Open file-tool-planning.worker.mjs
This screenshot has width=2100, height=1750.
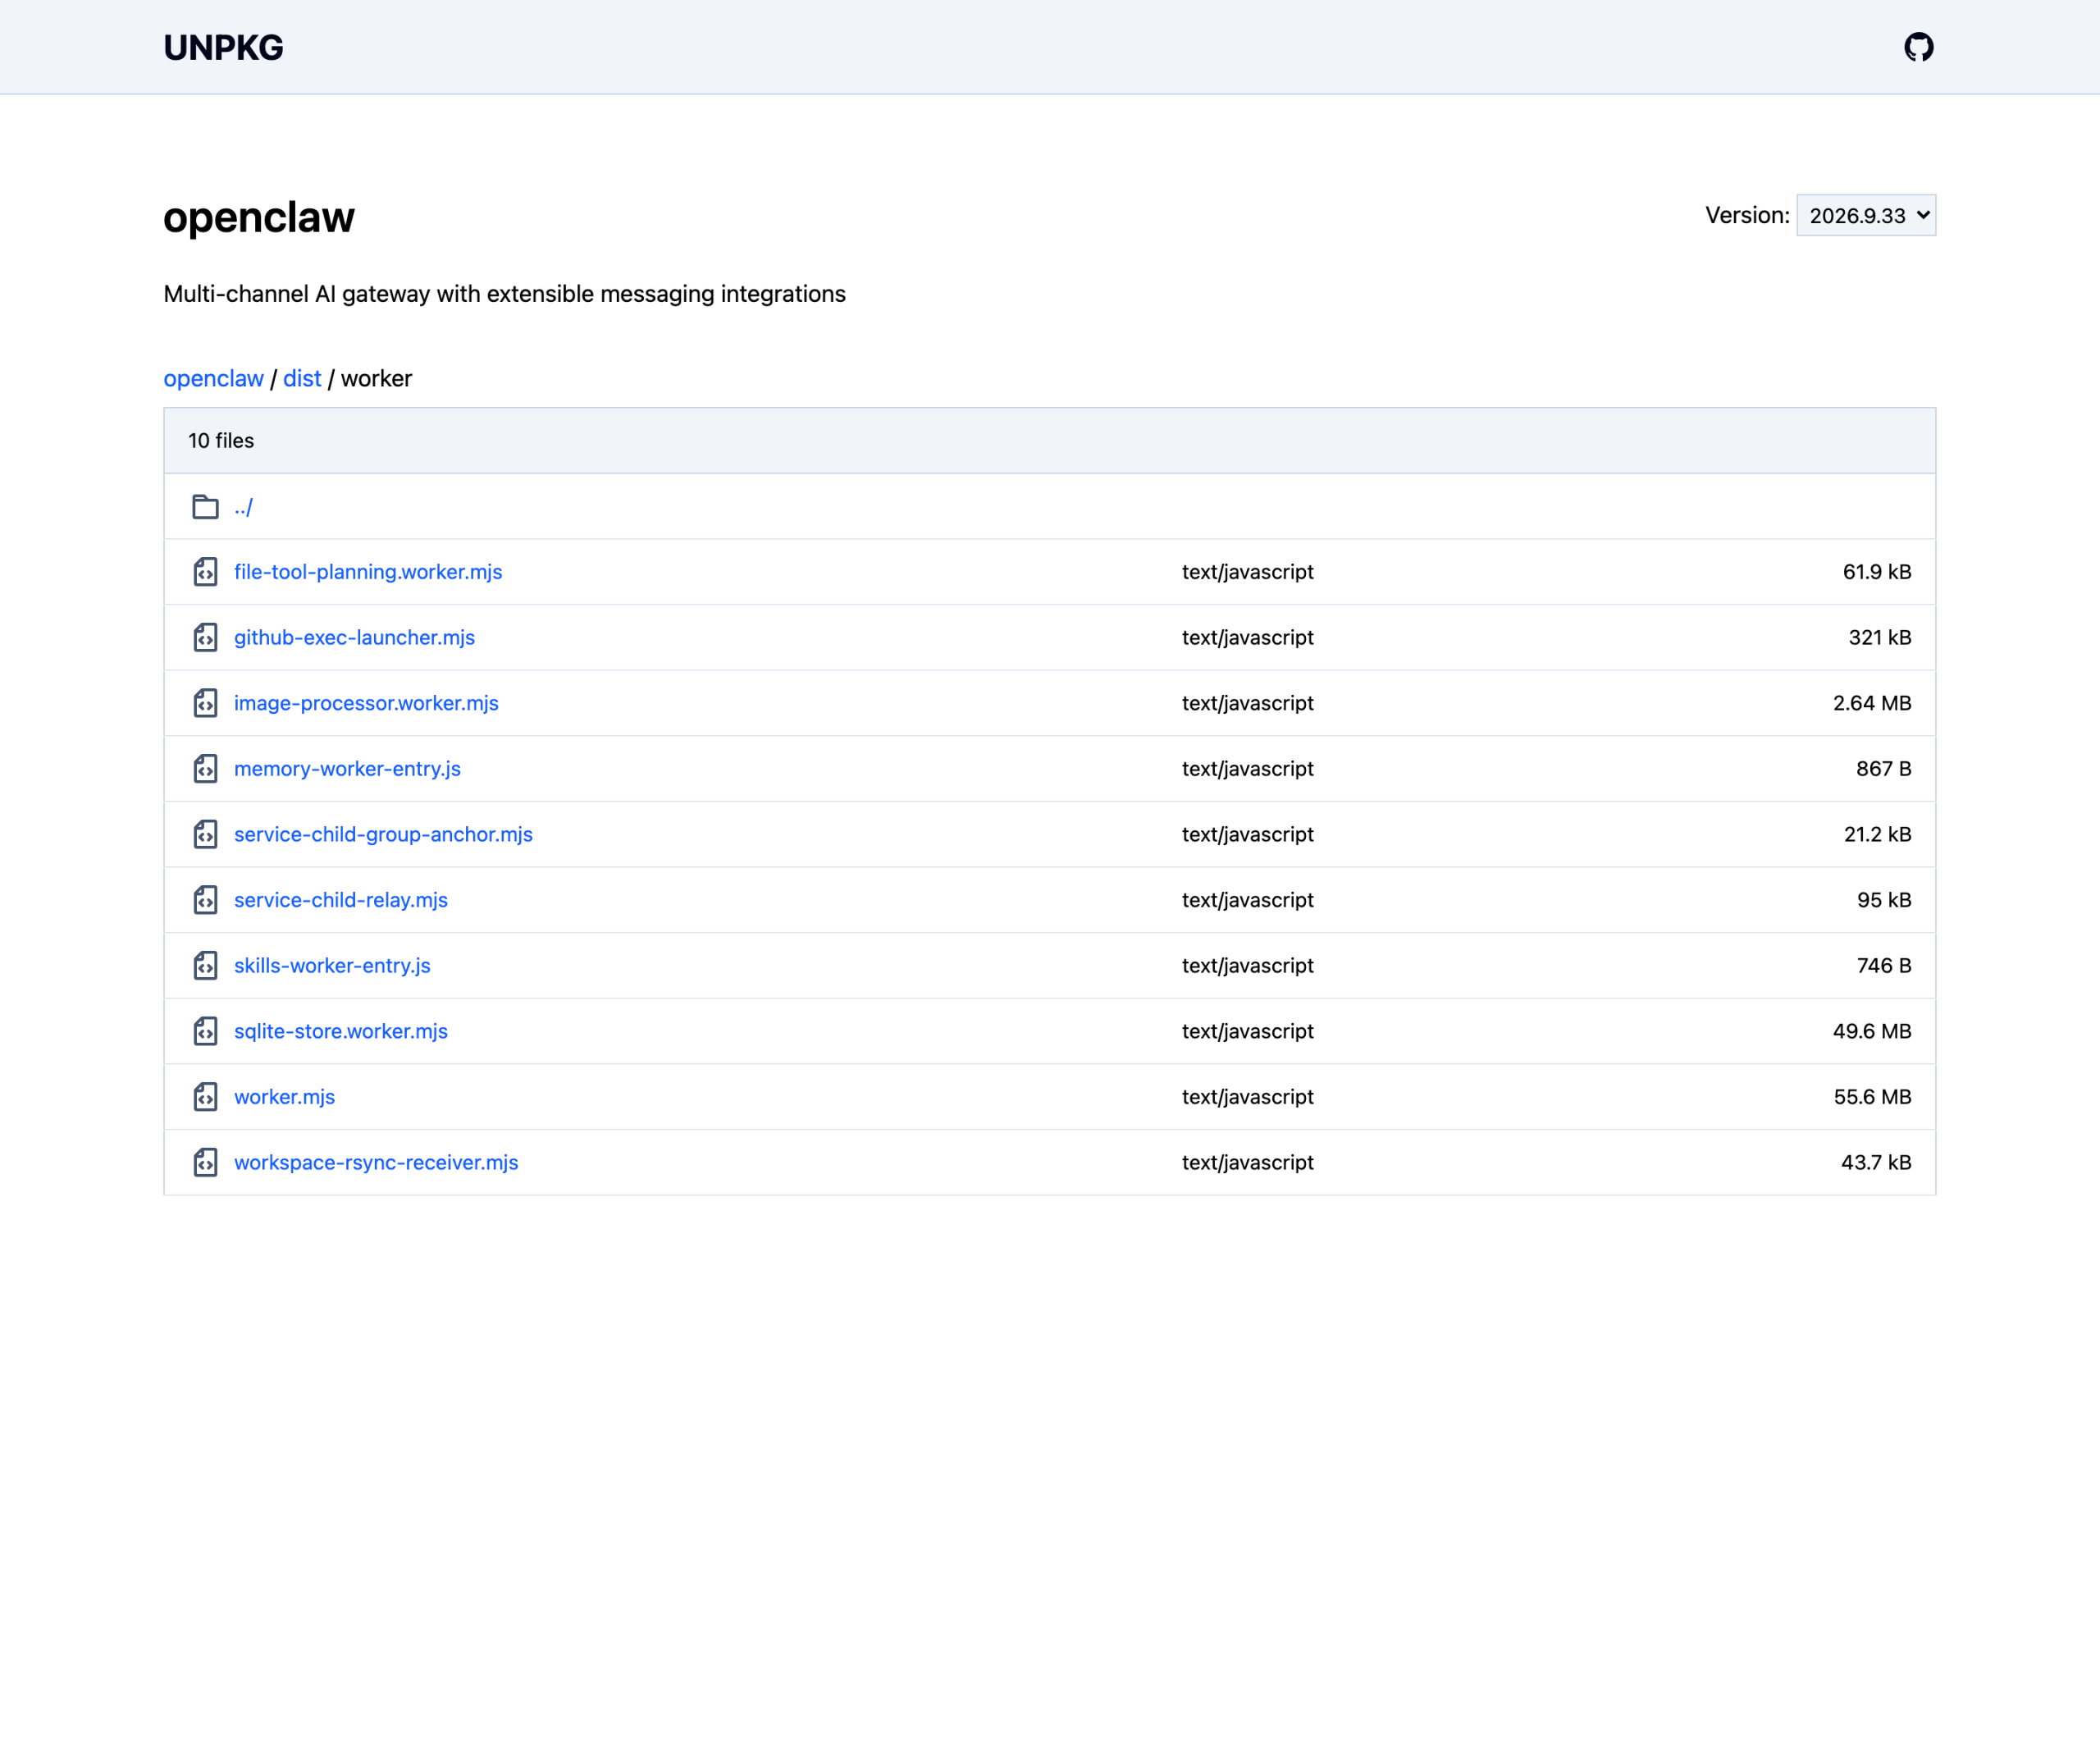click(368, 572)
